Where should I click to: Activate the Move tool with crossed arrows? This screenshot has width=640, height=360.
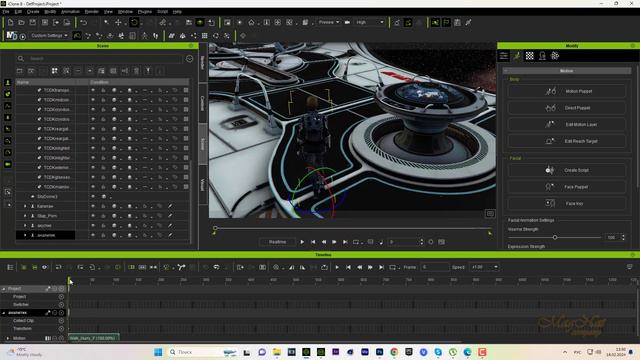click(x=118, y=22)
